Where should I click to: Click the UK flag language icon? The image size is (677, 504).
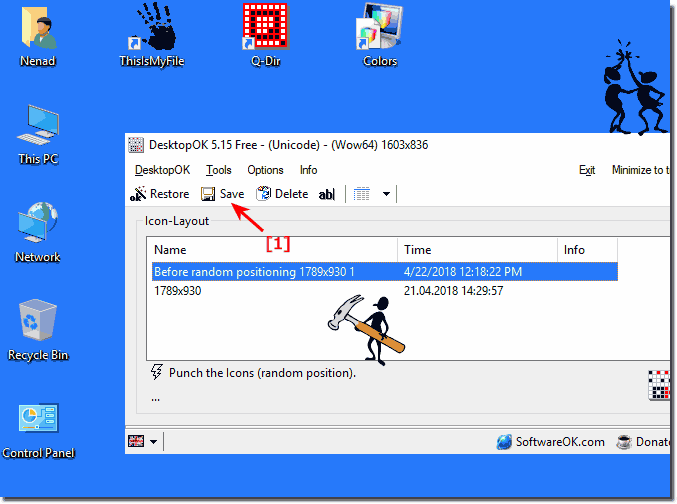pos(136,441)
